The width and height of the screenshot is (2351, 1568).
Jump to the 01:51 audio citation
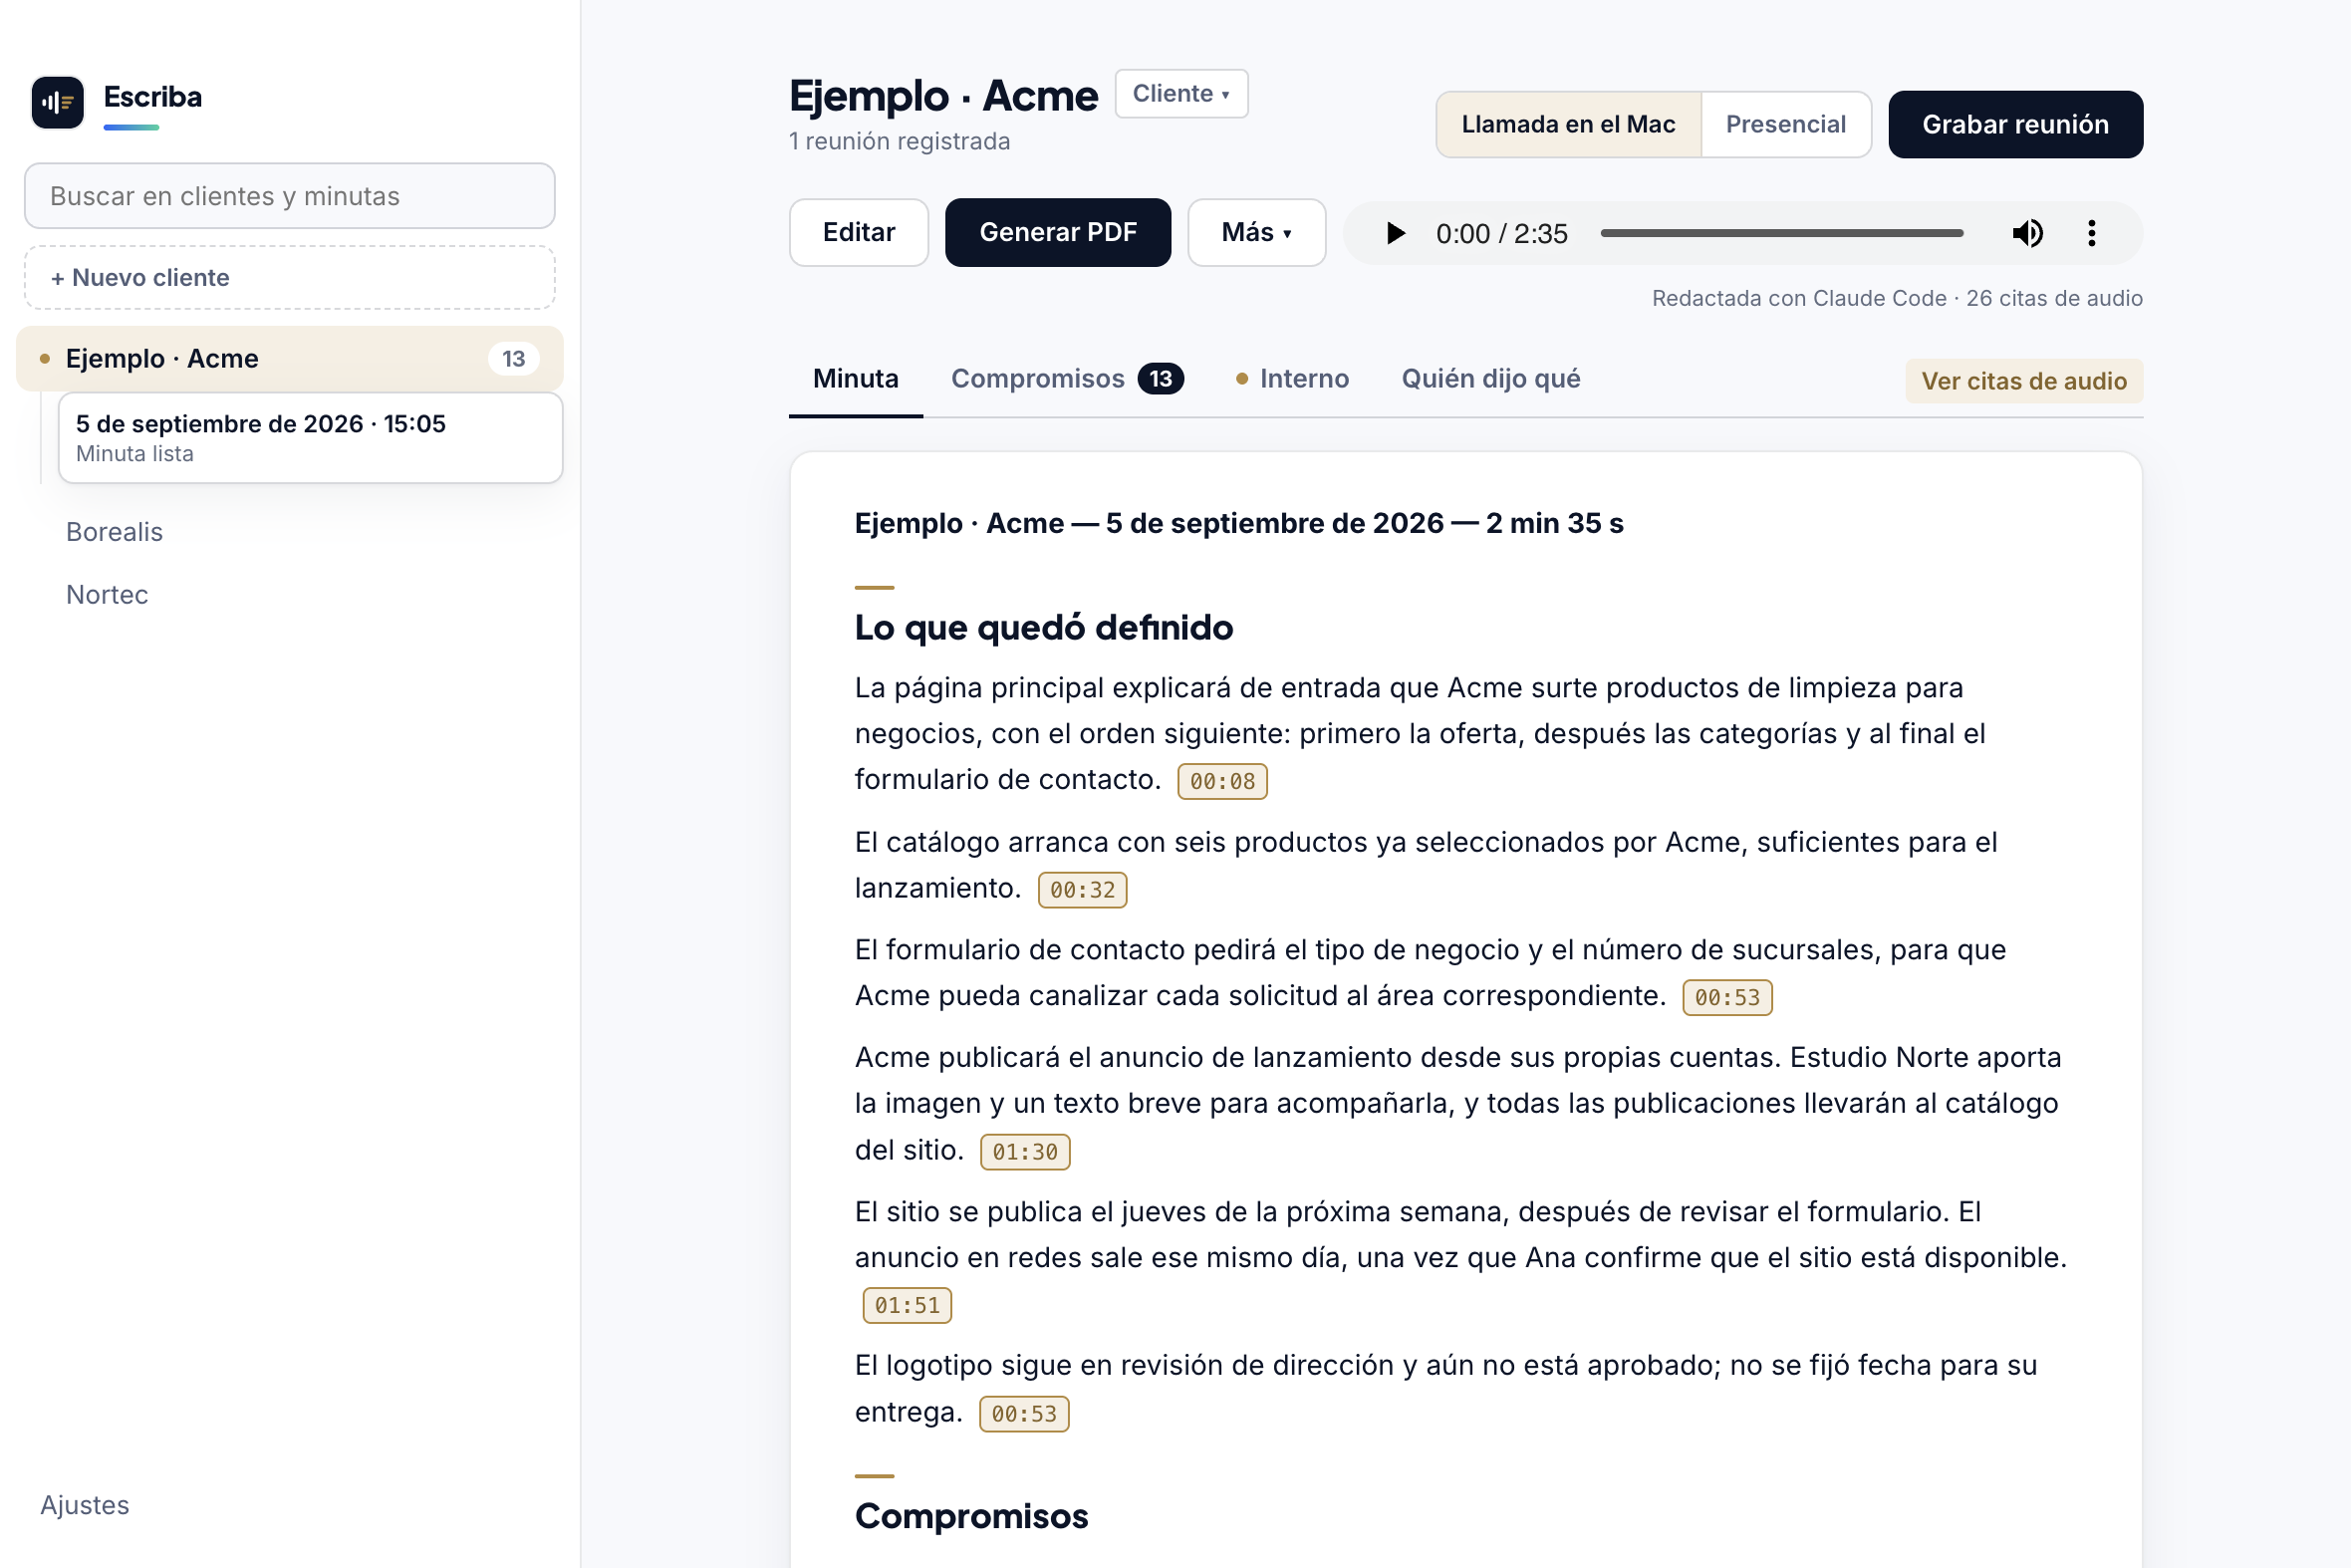pos(907,1305)
